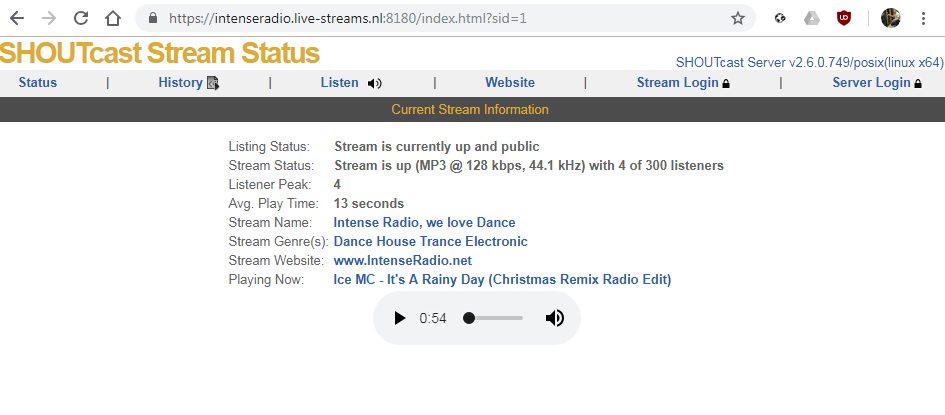Bookmark this page with the star
The image size is (945, 415).
(738, 18)
